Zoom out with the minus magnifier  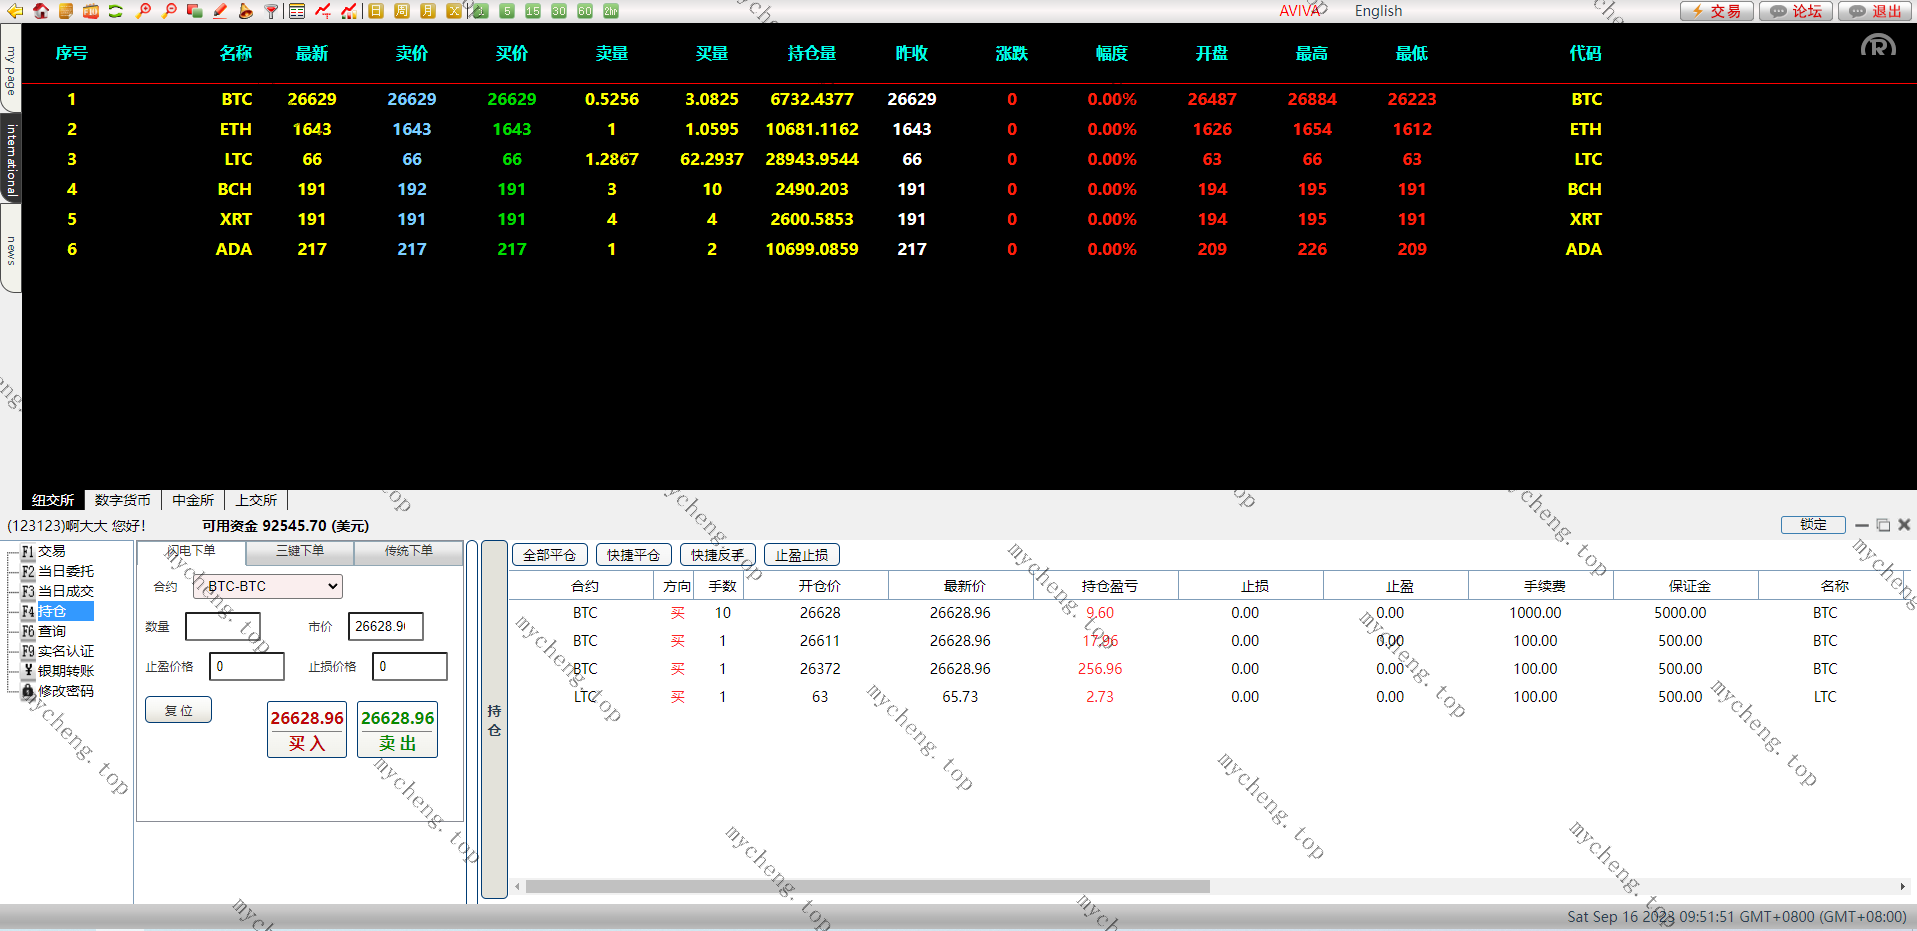[169, 11]
